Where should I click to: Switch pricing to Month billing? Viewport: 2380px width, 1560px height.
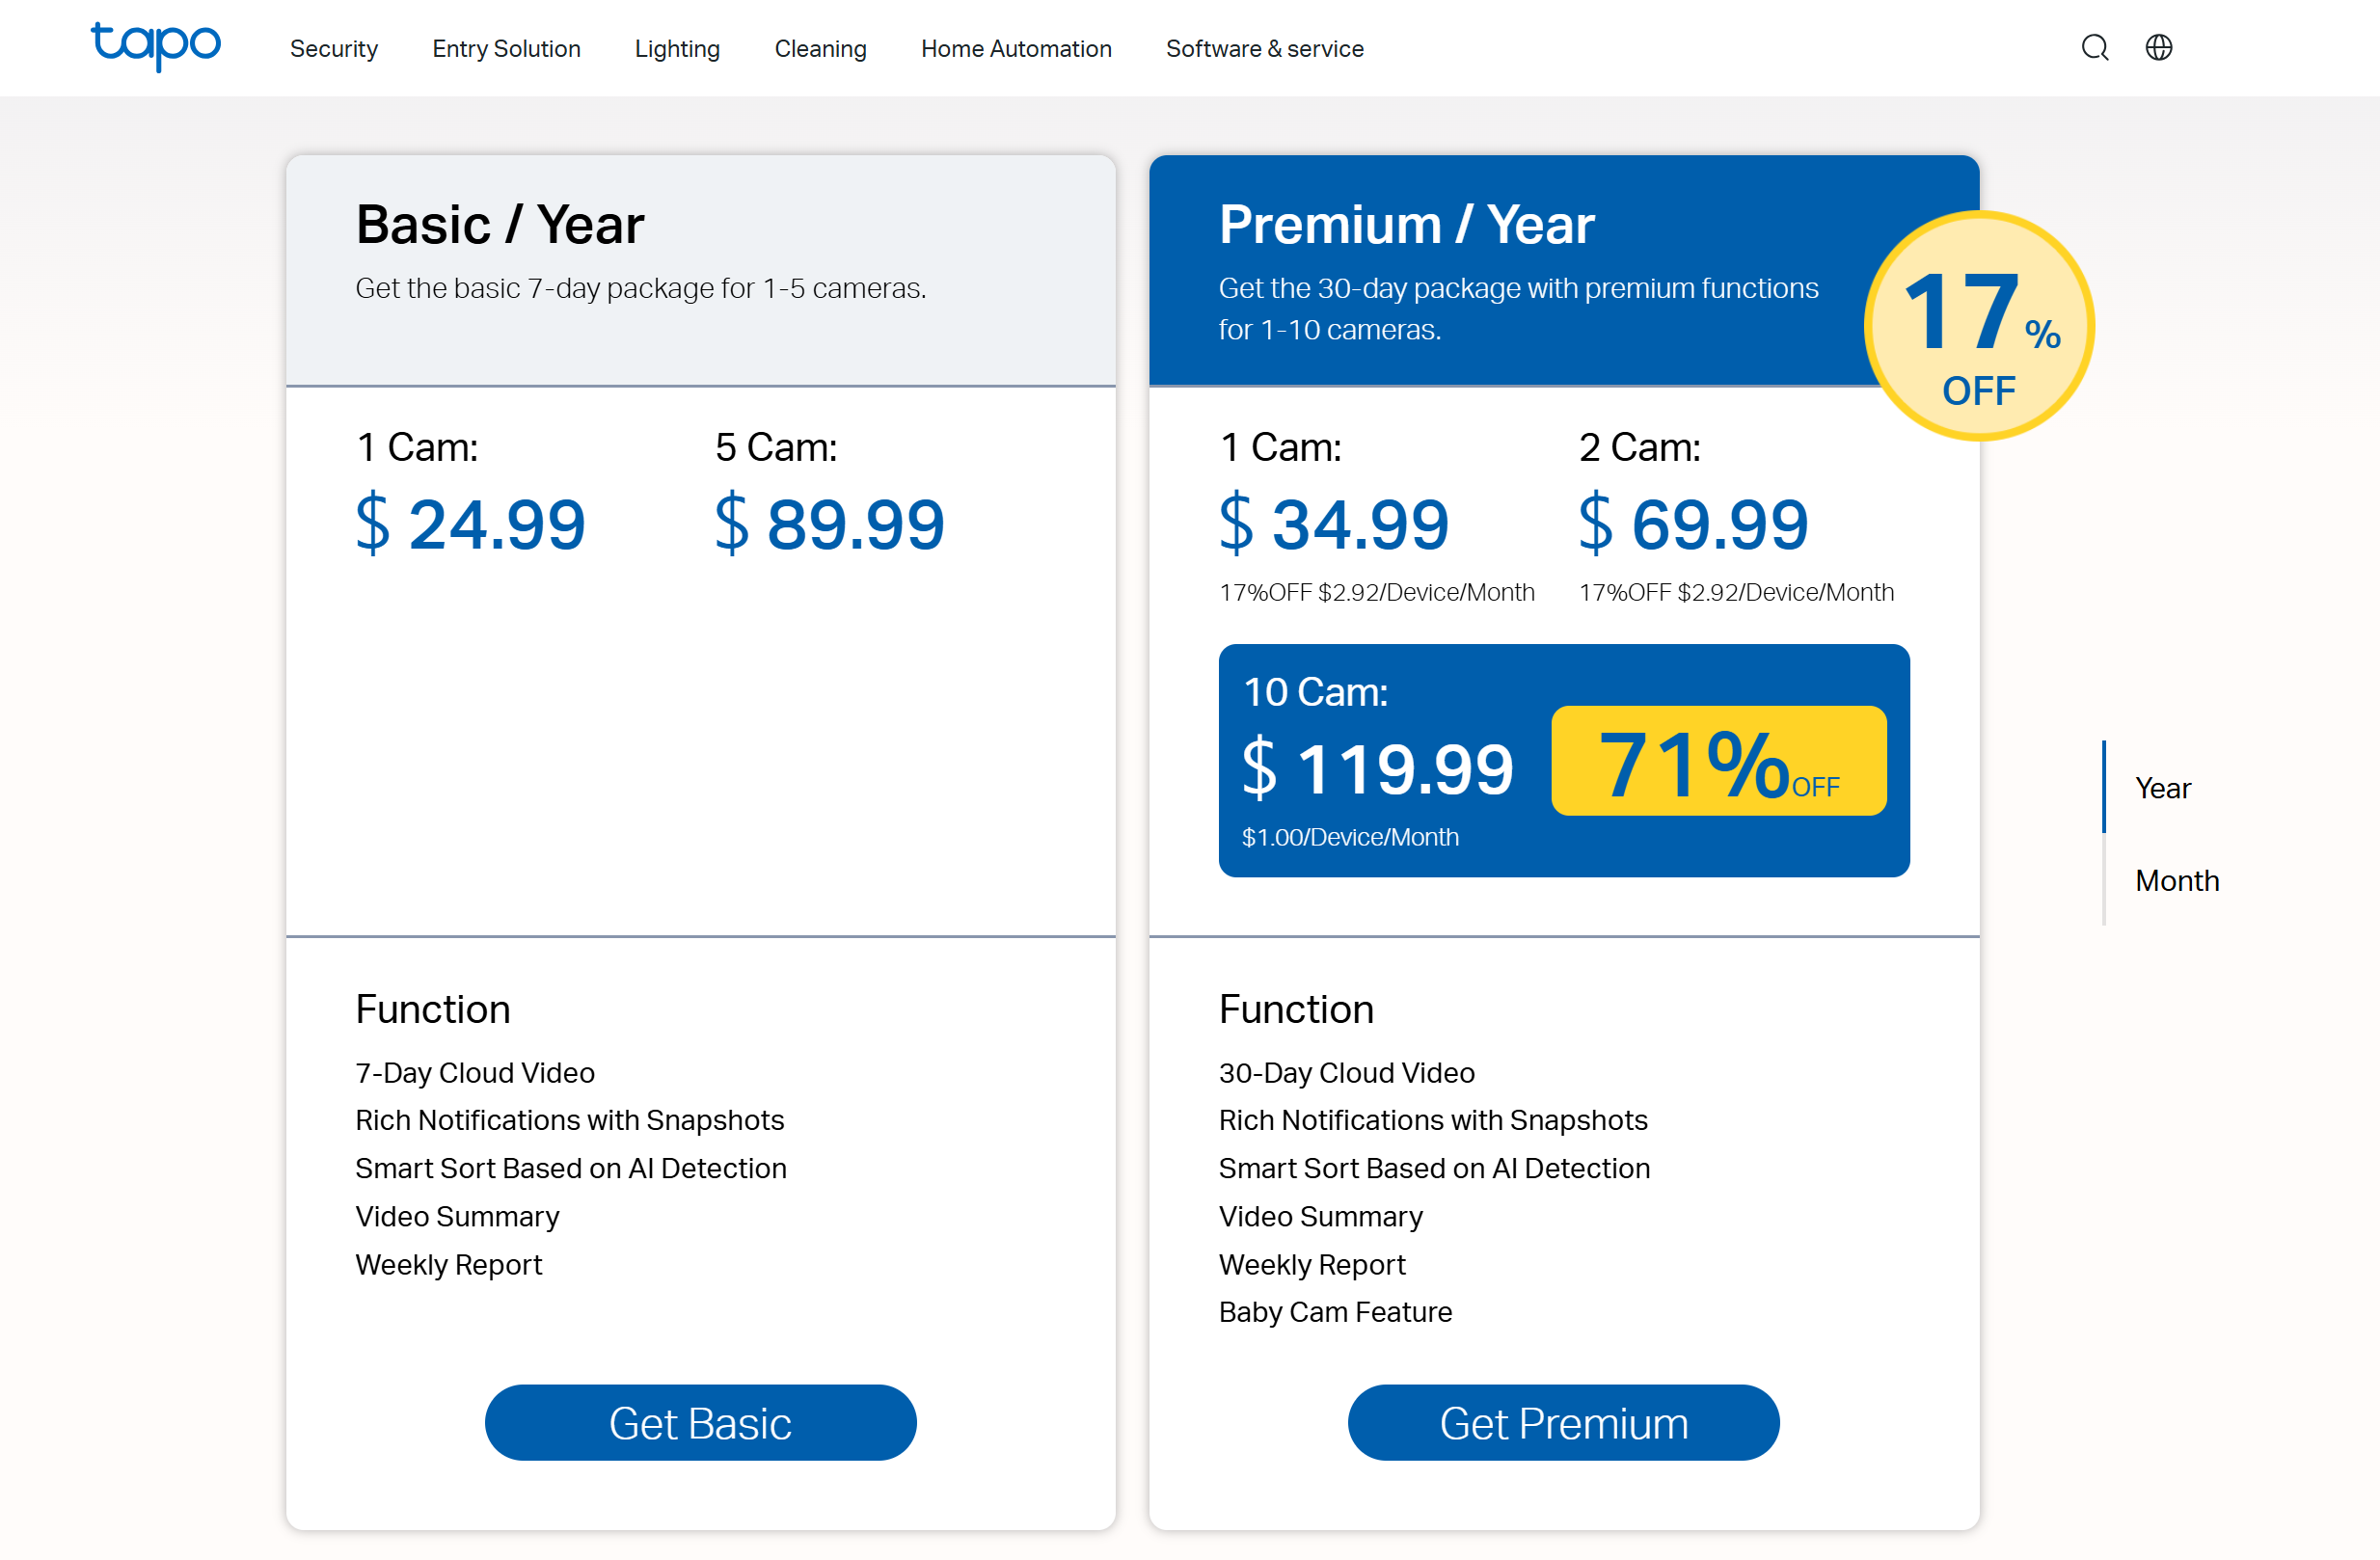(2176, 880)
